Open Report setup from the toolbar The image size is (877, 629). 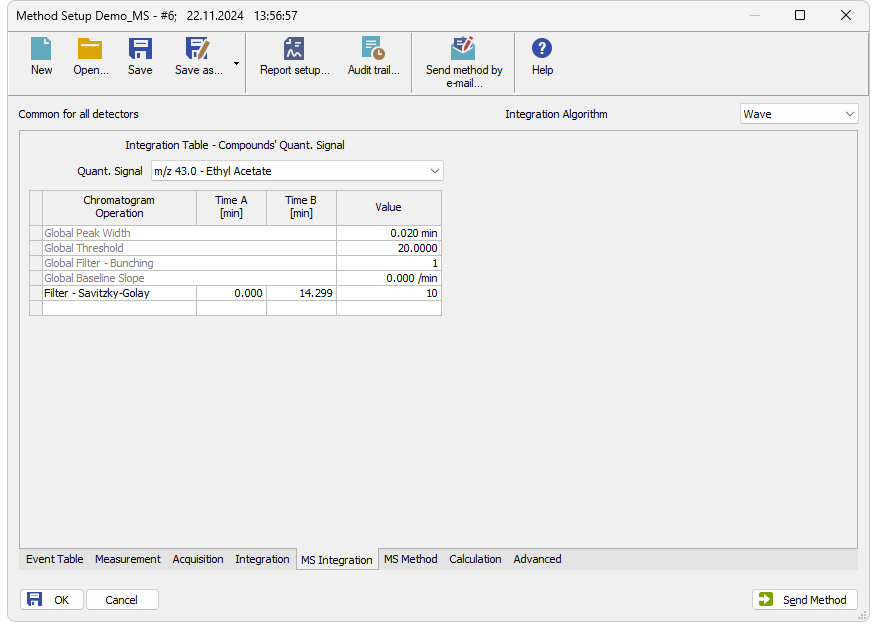[294, 57]
